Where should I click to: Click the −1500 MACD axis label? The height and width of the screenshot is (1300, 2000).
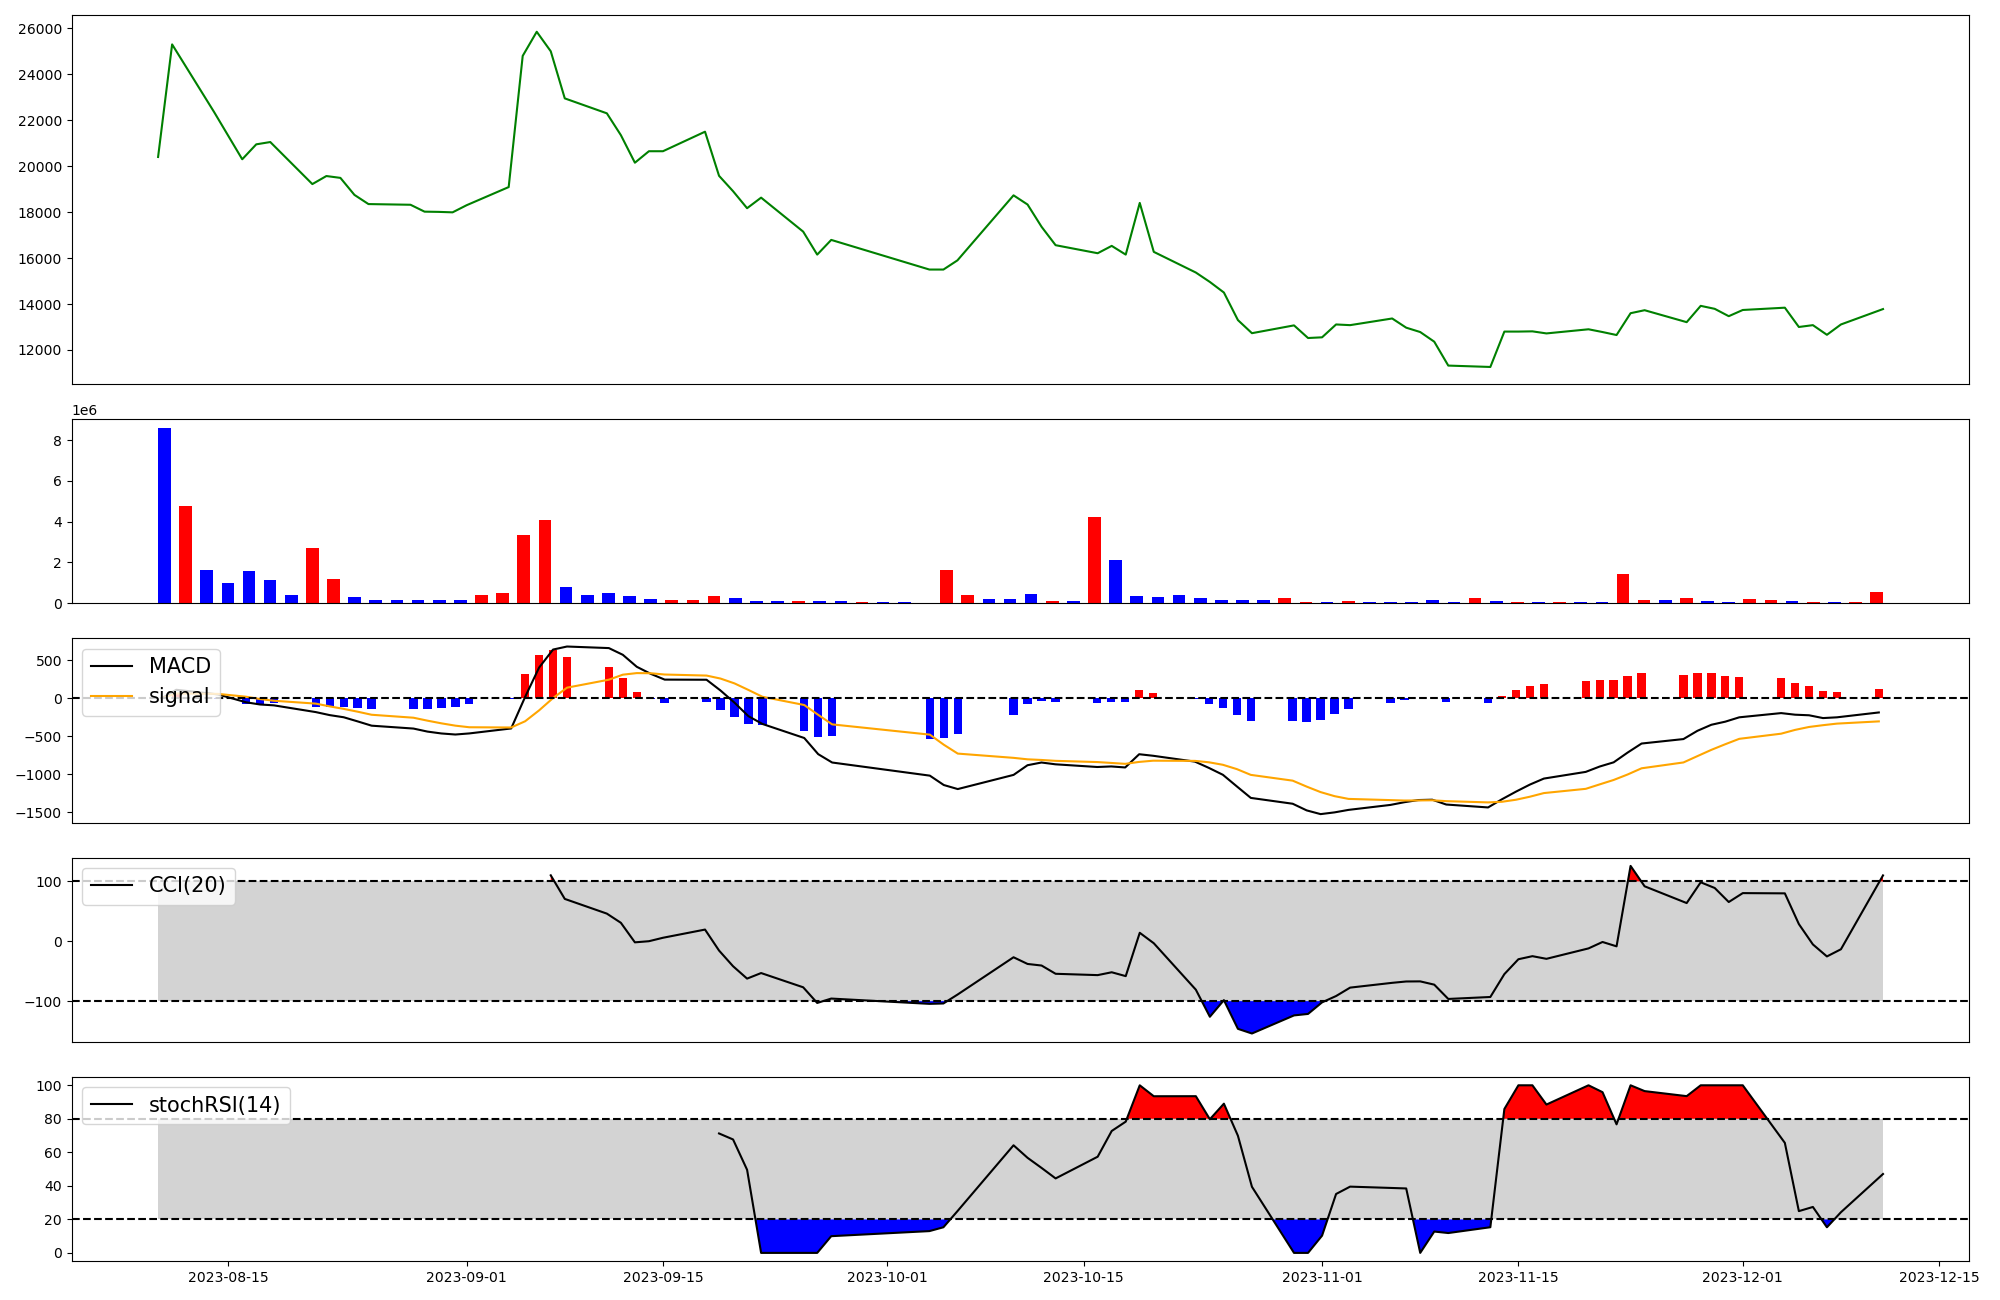click(x=38, y=813)
